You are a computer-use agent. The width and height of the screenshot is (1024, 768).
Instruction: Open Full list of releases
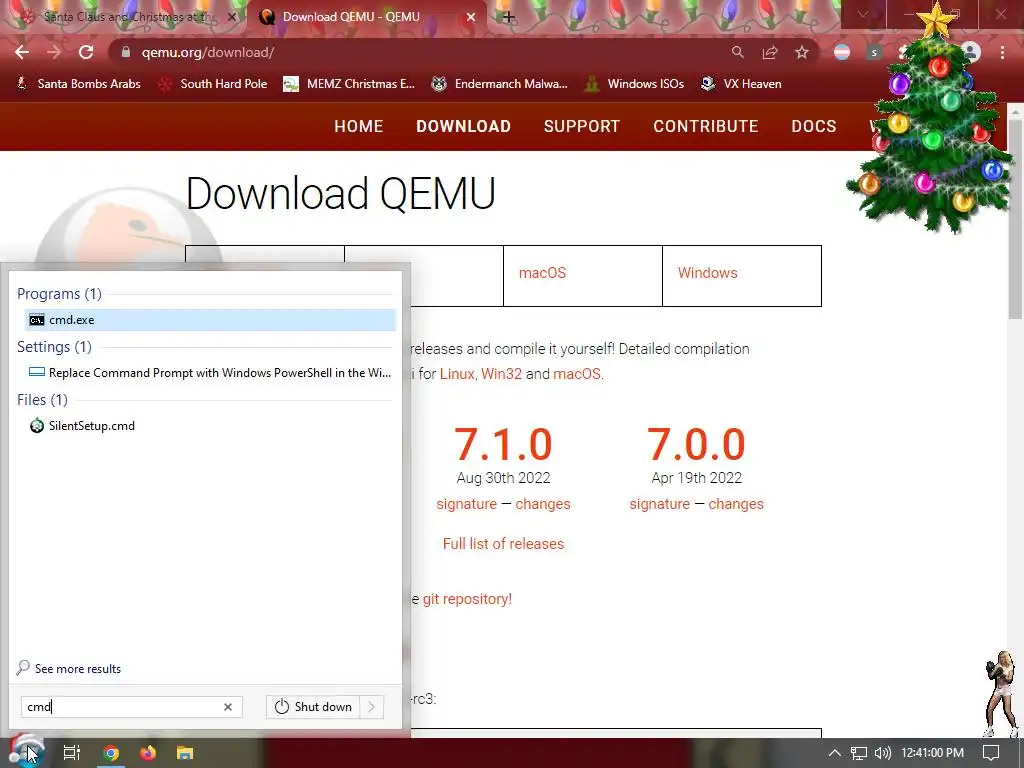click(504, 544)
